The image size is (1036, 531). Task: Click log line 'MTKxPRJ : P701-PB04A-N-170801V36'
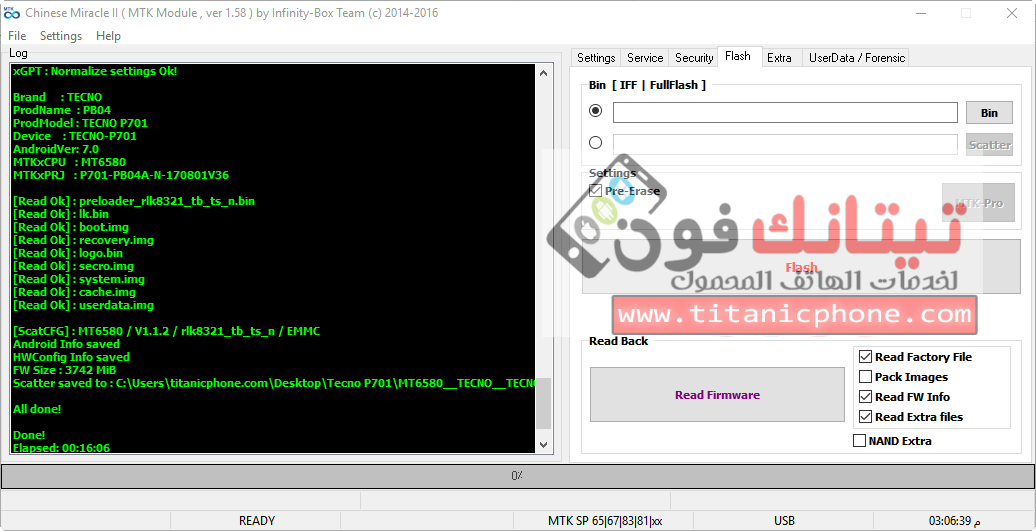pyautogui.click(x=121, y=175)
